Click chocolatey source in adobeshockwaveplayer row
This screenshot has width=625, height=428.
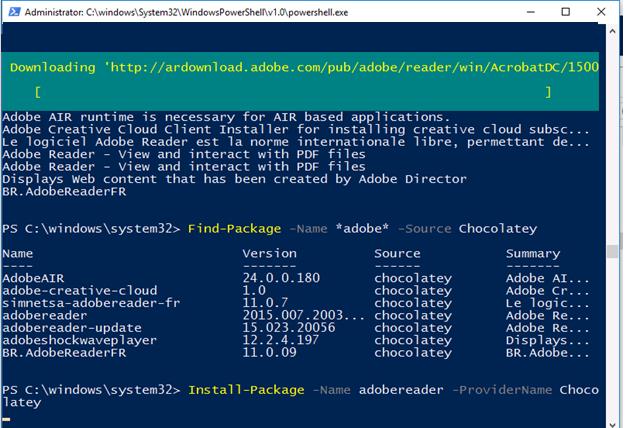click(413, 340)
